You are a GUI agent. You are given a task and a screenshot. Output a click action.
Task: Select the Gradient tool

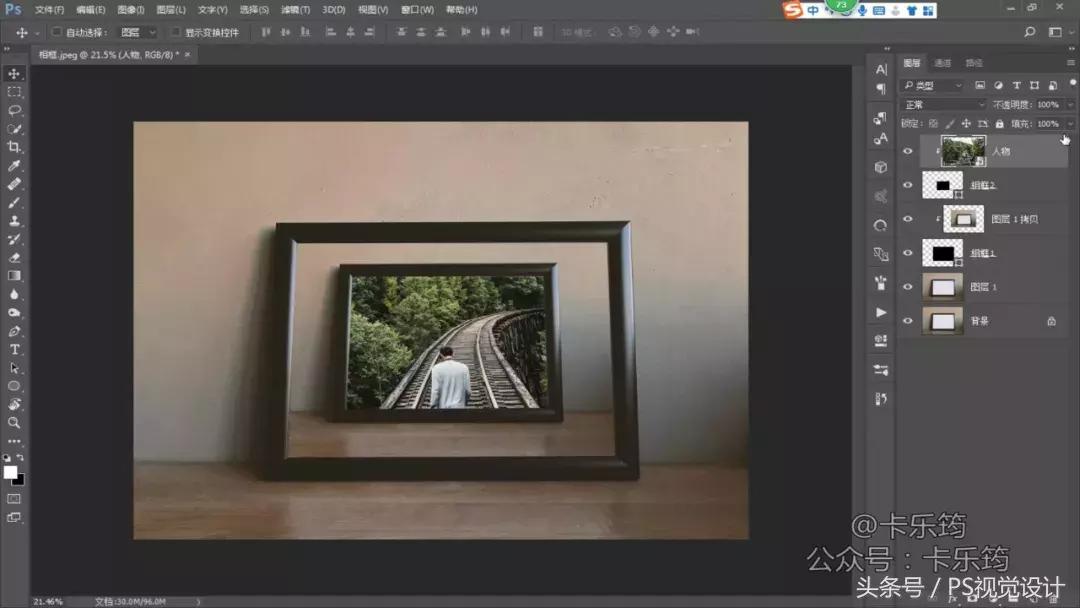pos(14,275)
